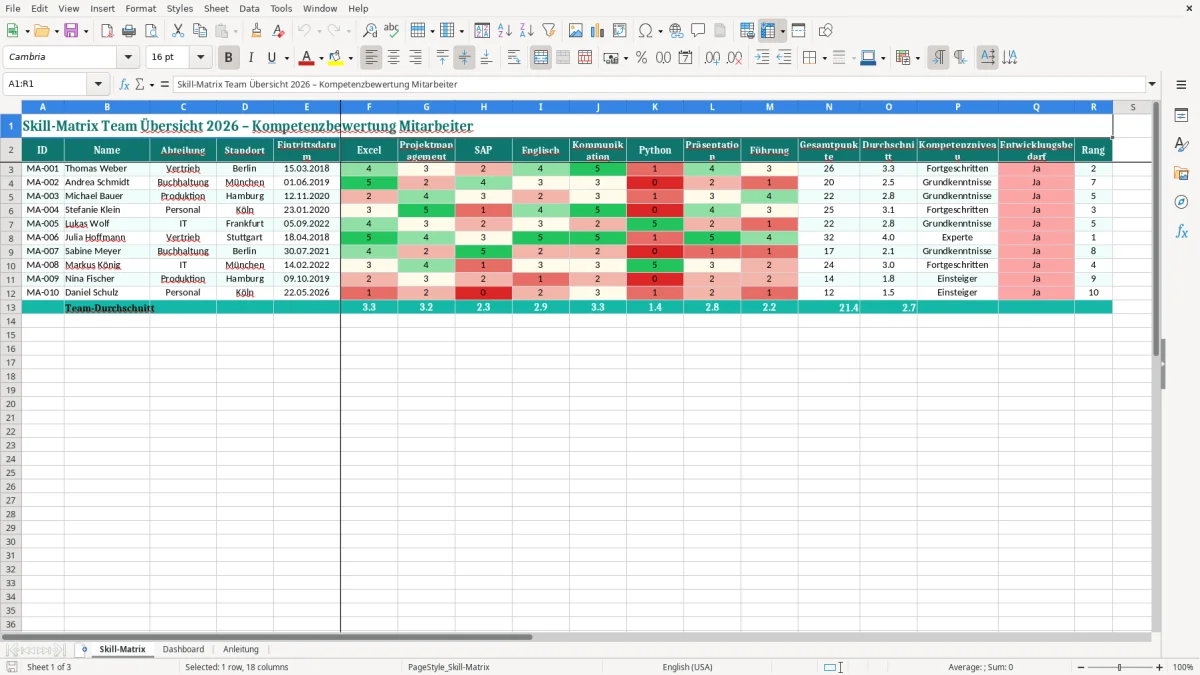Insert a pivot table
Screen dimensions: 1200x675
pos(620,31)
